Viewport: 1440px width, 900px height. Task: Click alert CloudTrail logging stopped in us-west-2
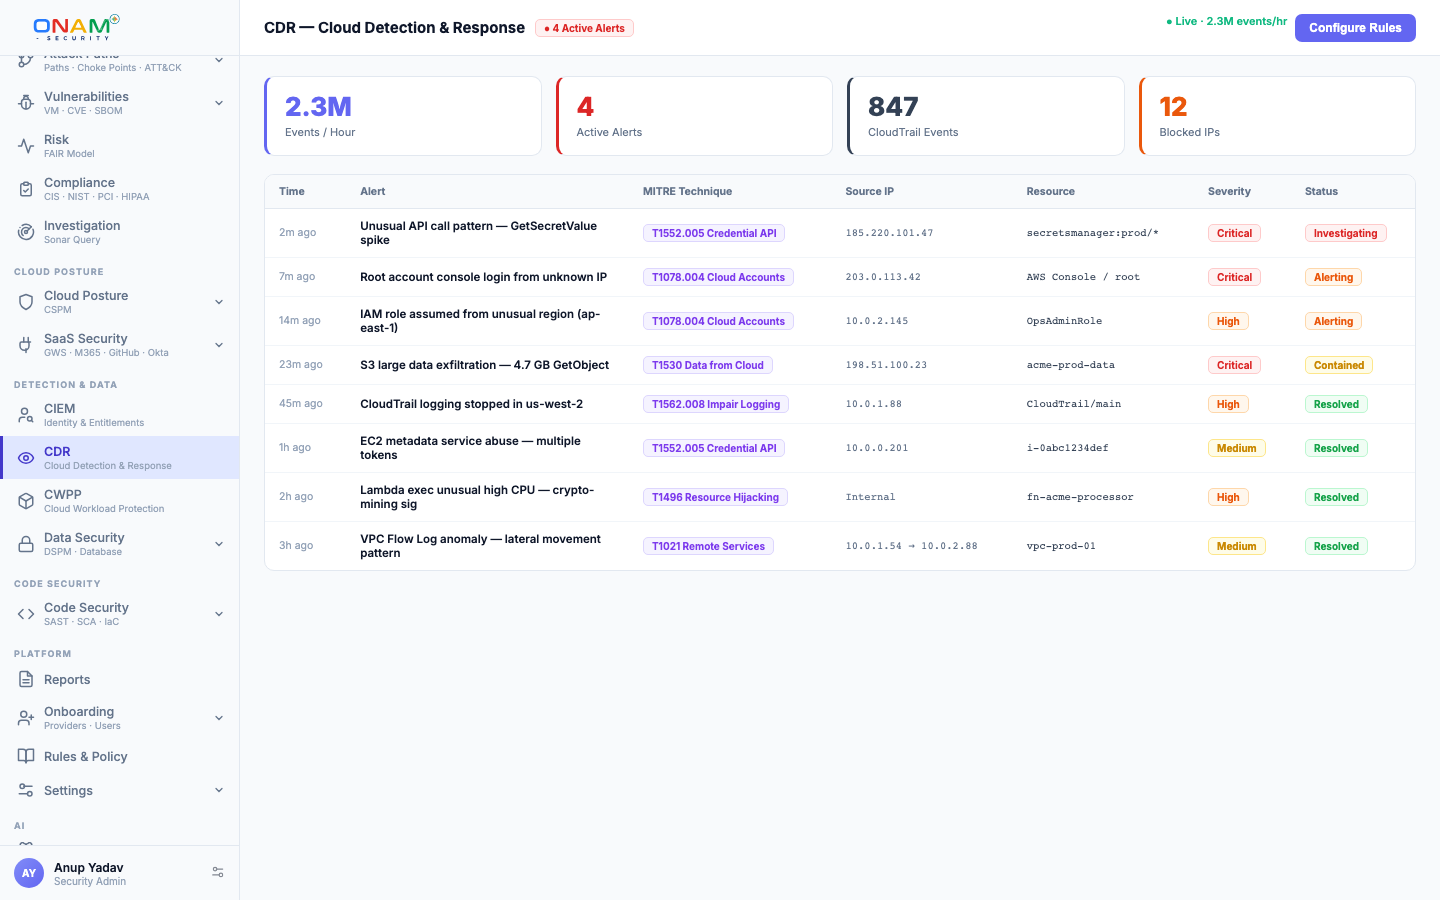coord(471,404)
